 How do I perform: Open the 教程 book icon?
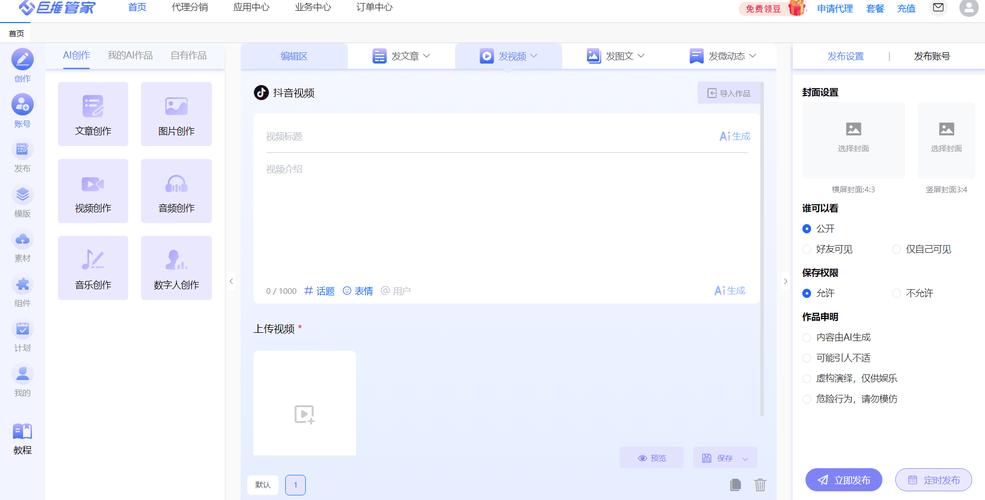[x=23, y=432]
